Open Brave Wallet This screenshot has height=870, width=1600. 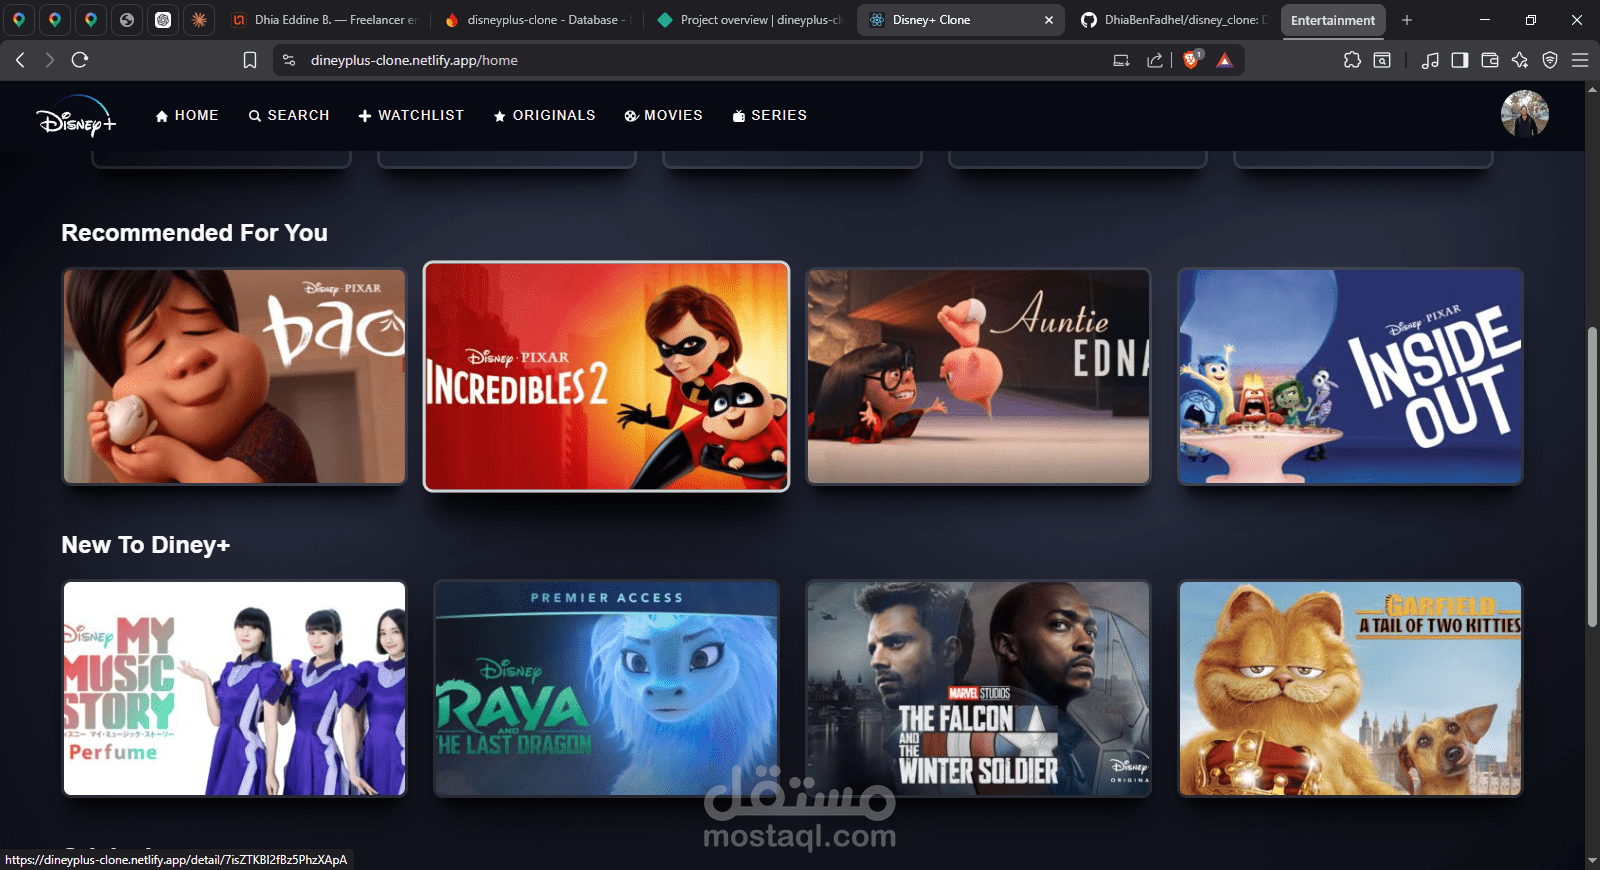tap(1490, 60)
